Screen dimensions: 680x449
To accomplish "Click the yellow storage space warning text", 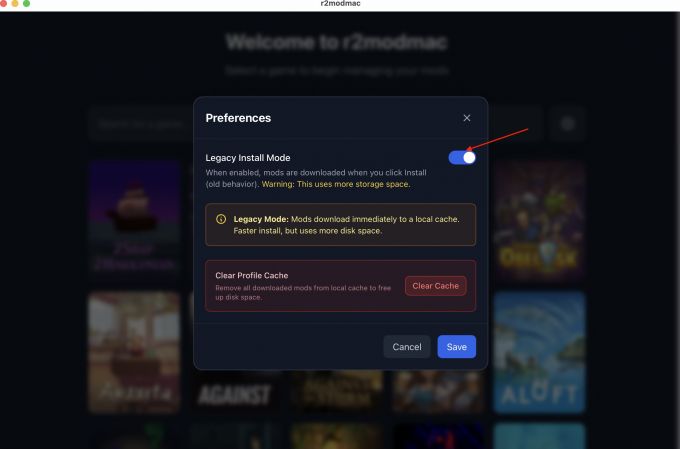I will [x=336, y=184].
